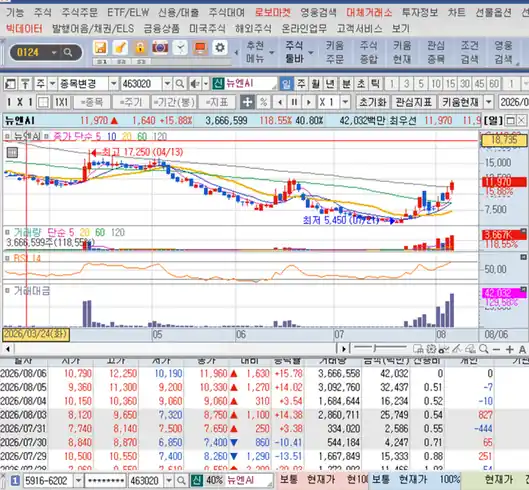The height and width of the screenshot is (490, 529).
Task: Open the 빅데이터 menu
Action: 24,29
